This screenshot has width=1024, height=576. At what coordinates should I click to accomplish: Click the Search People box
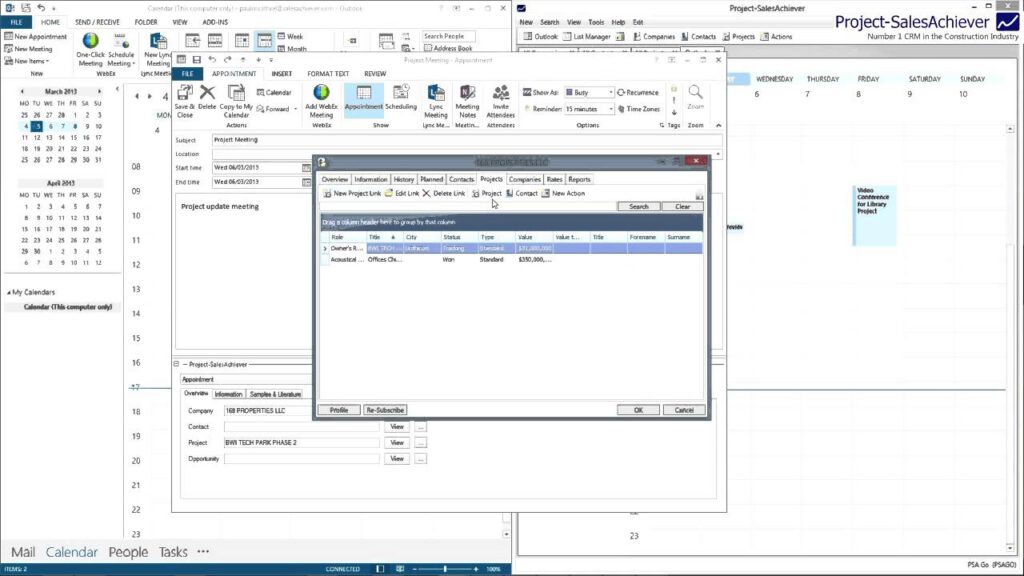pyautogui.click(x=448, y=37)
